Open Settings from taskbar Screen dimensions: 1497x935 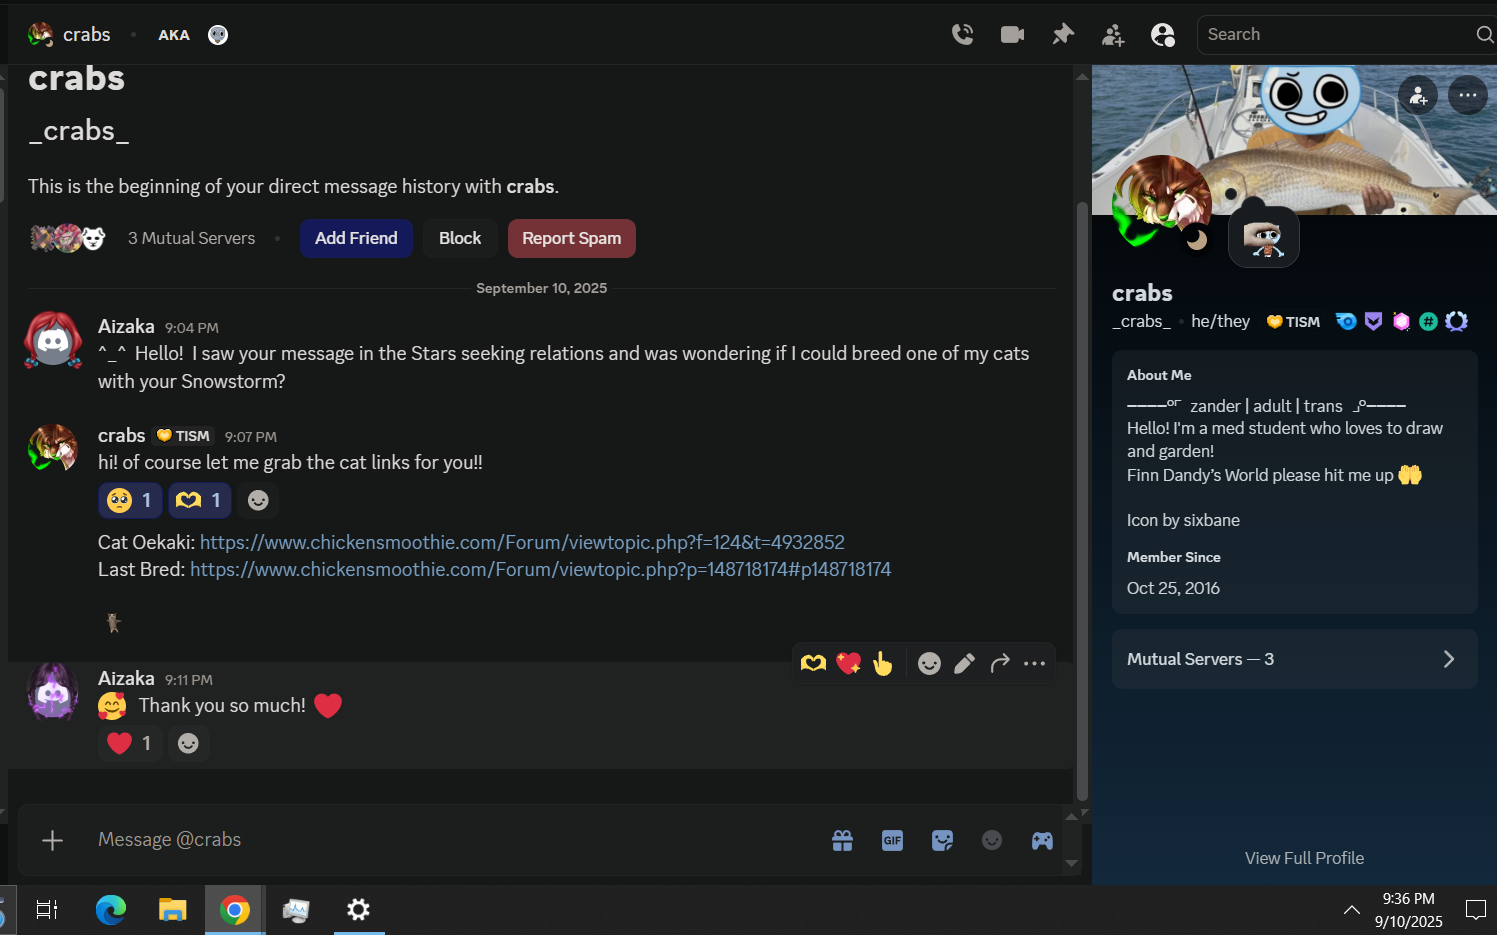358,910
